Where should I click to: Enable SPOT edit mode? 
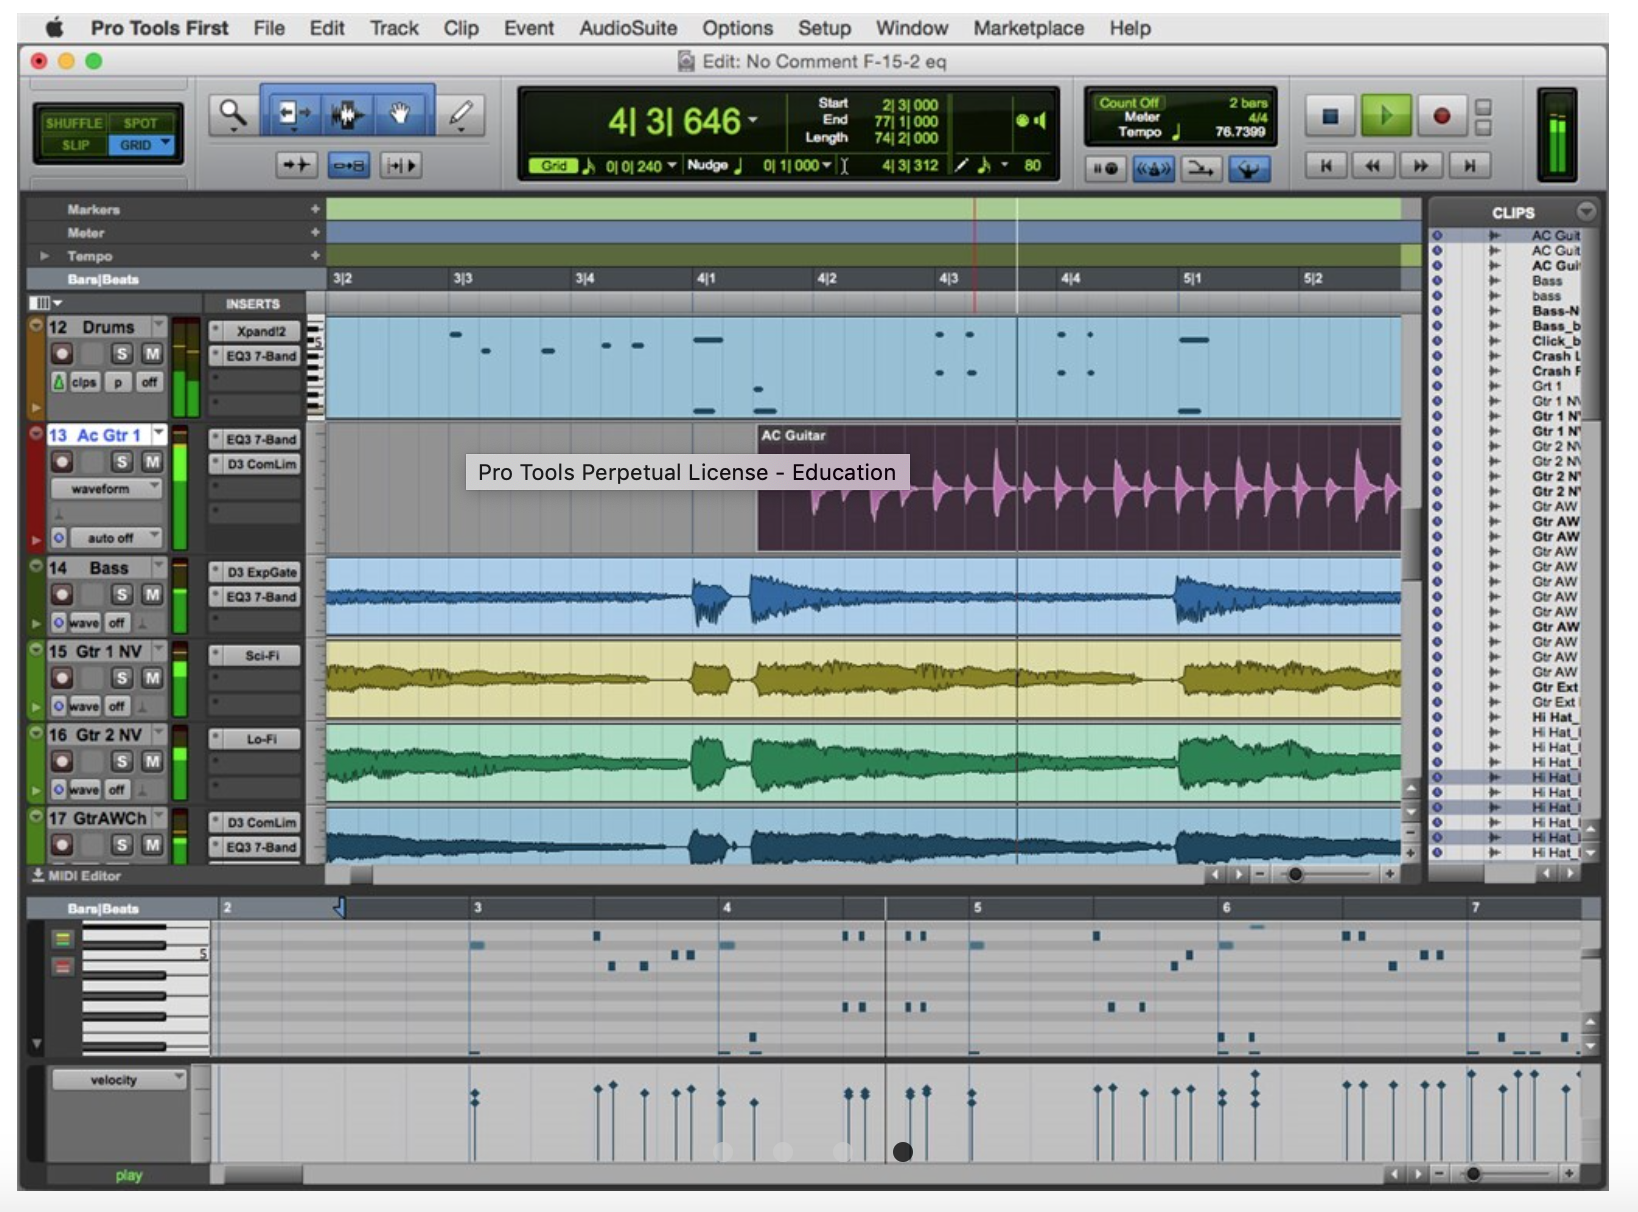pyautogui.click(x=140, y=123)
